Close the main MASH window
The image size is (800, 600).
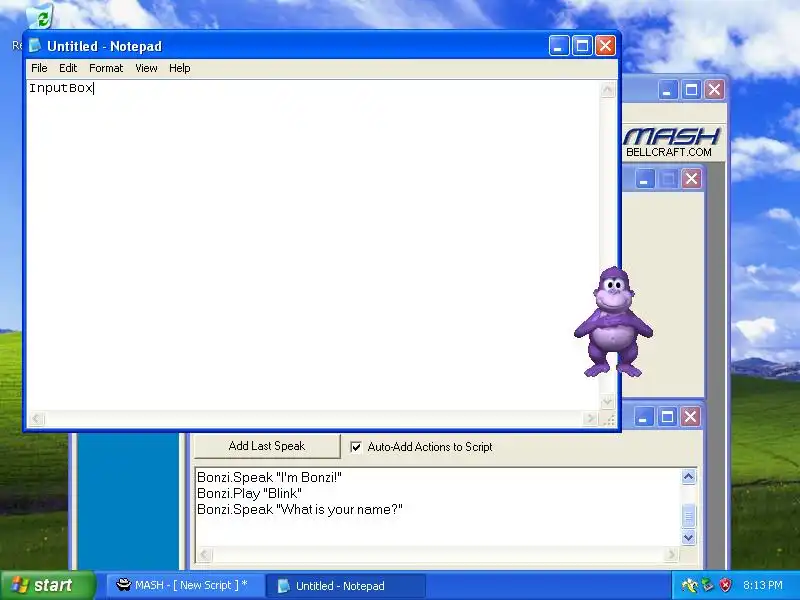point(714,90)
